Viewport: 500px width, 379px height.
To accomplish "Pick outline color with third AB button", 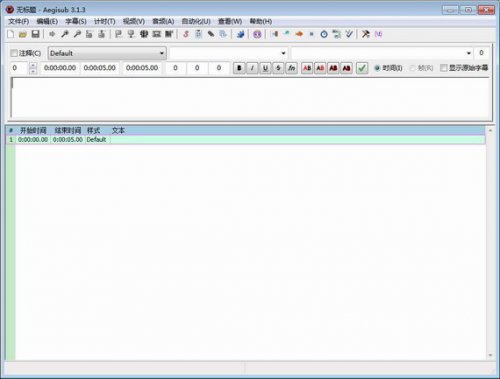I will pos(333,68).
